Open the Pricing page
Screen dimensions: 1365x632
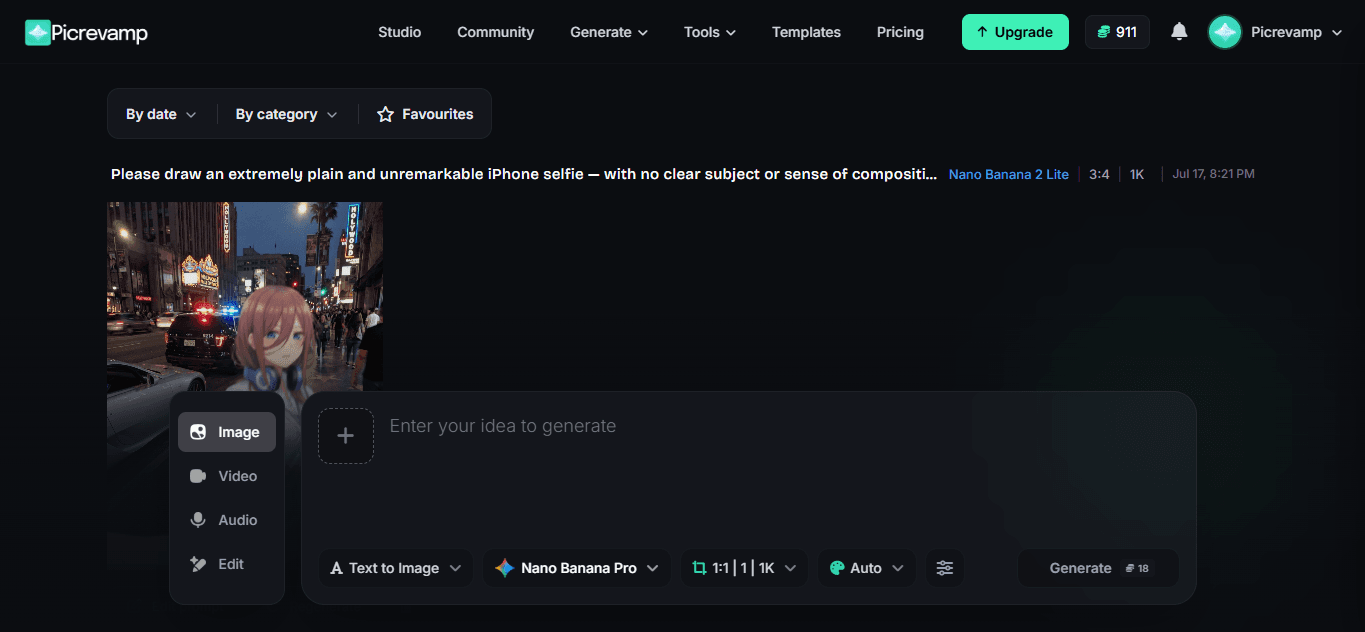click(x=900, y=32)
